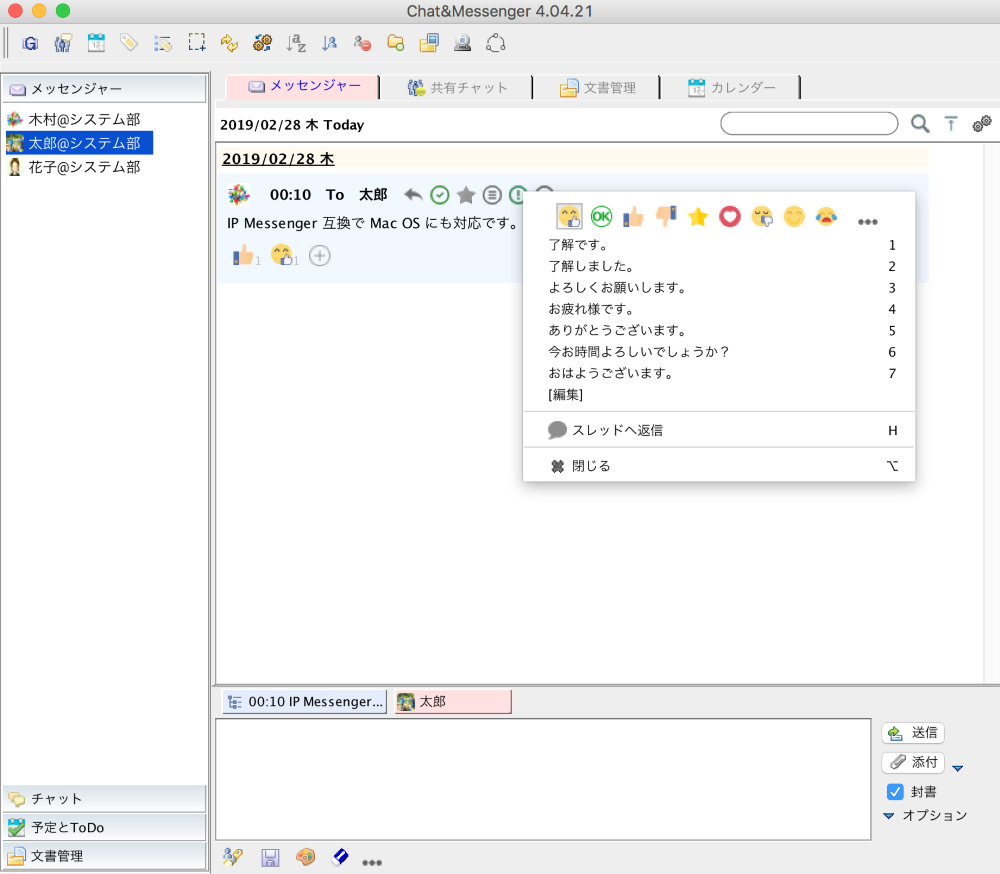Choose quick reply よろしくお願いします。
The height and width of the screenshot is (874, 1000).
(x=719, y=288)
